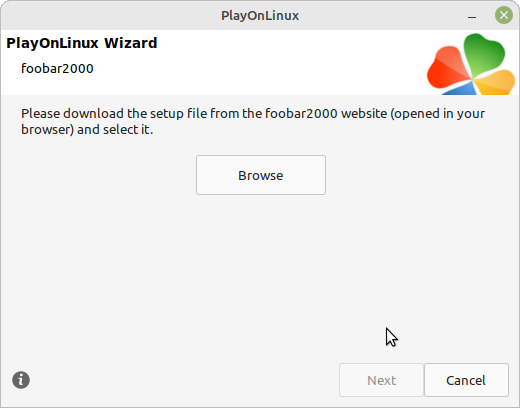This screenshot has height=408, width=520.
Task: Click the greyed-out Next button
Action: pos(381,380)
